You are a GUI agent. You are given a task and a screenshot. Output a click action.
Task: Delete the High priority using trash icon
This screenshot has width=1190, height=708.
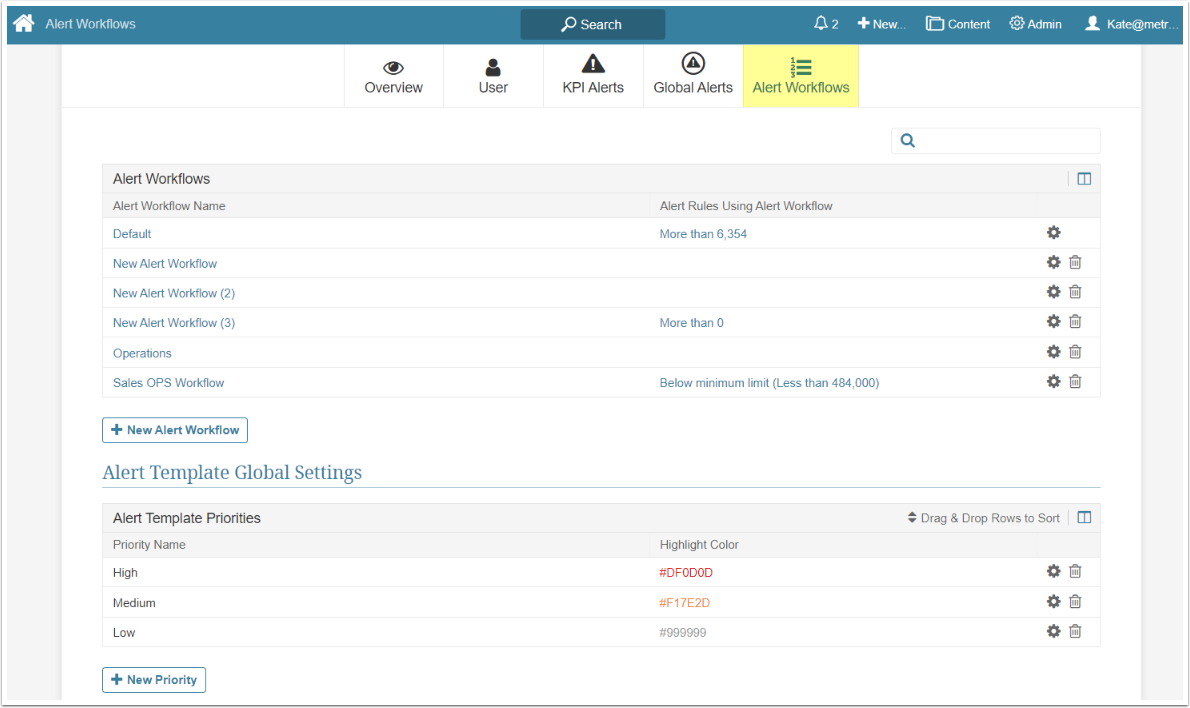point(1075,572)
